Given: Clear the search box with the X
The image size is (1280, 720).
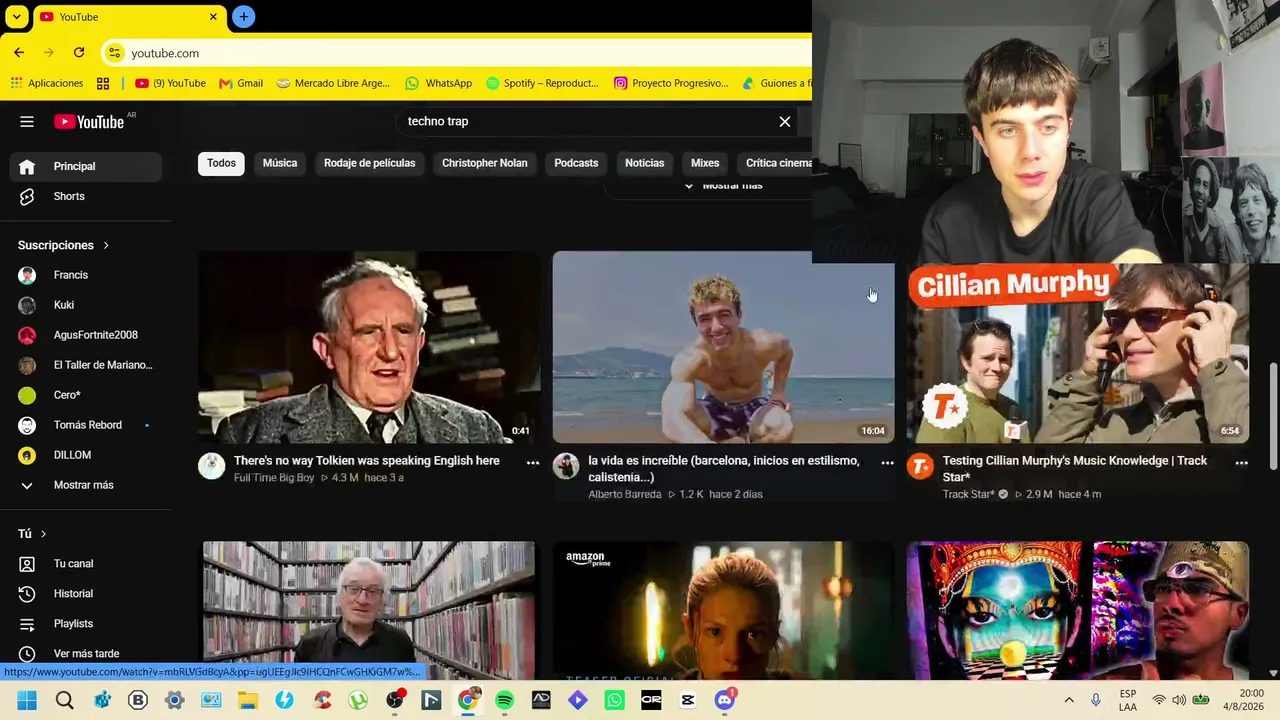Looking at the screenshot, I should 785,122.
